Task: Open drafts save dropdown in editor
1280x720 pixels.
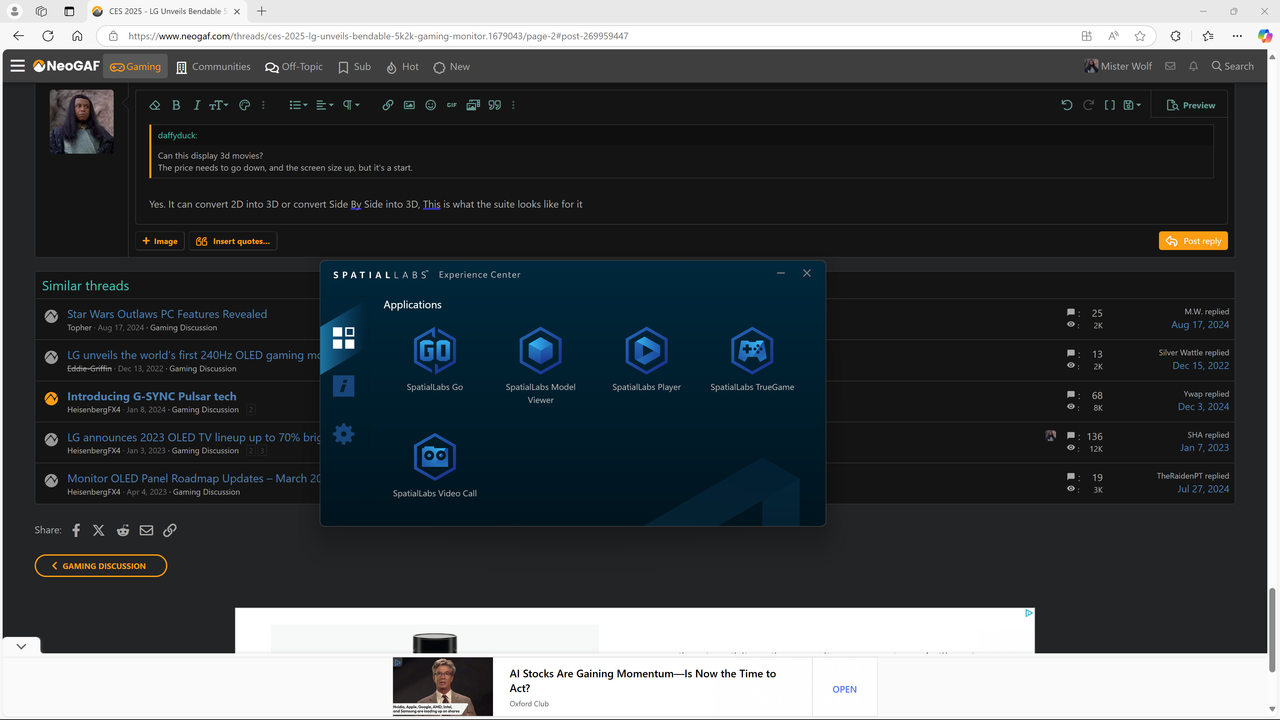Action: click(x=1132, y=105)
